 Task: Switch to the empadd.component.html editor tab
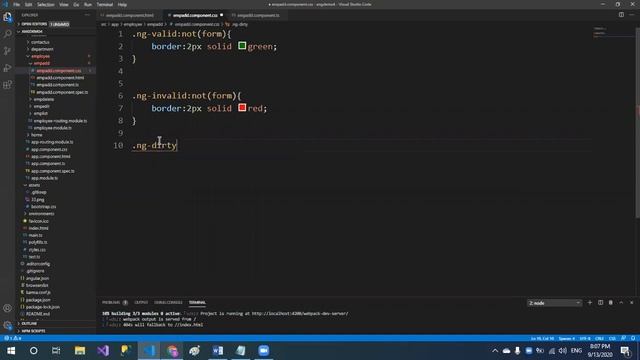point(130,15)
